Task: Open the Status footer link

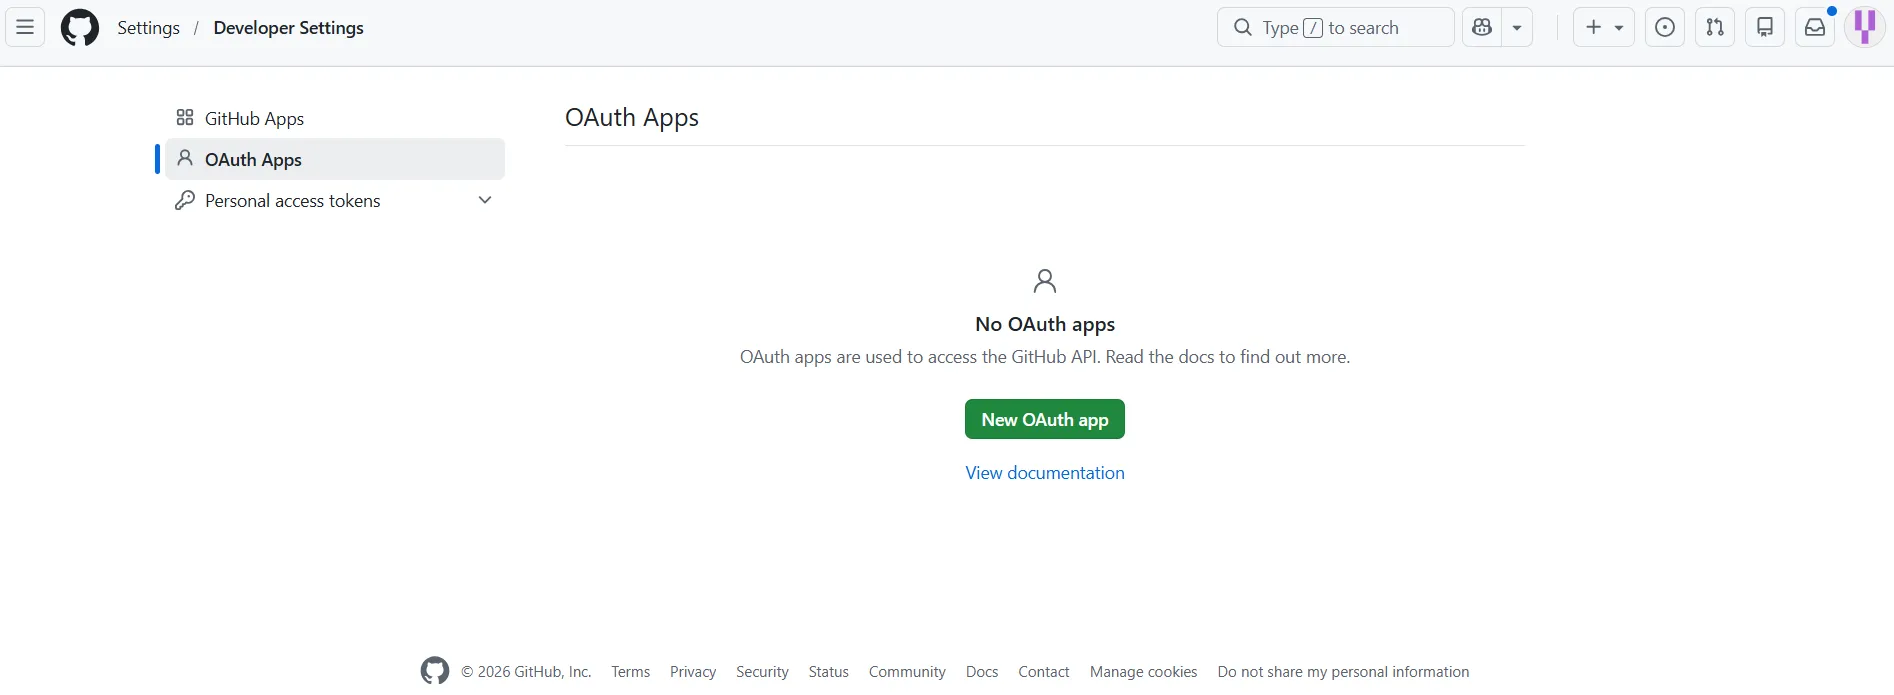Action: click(x=829, y=672)
